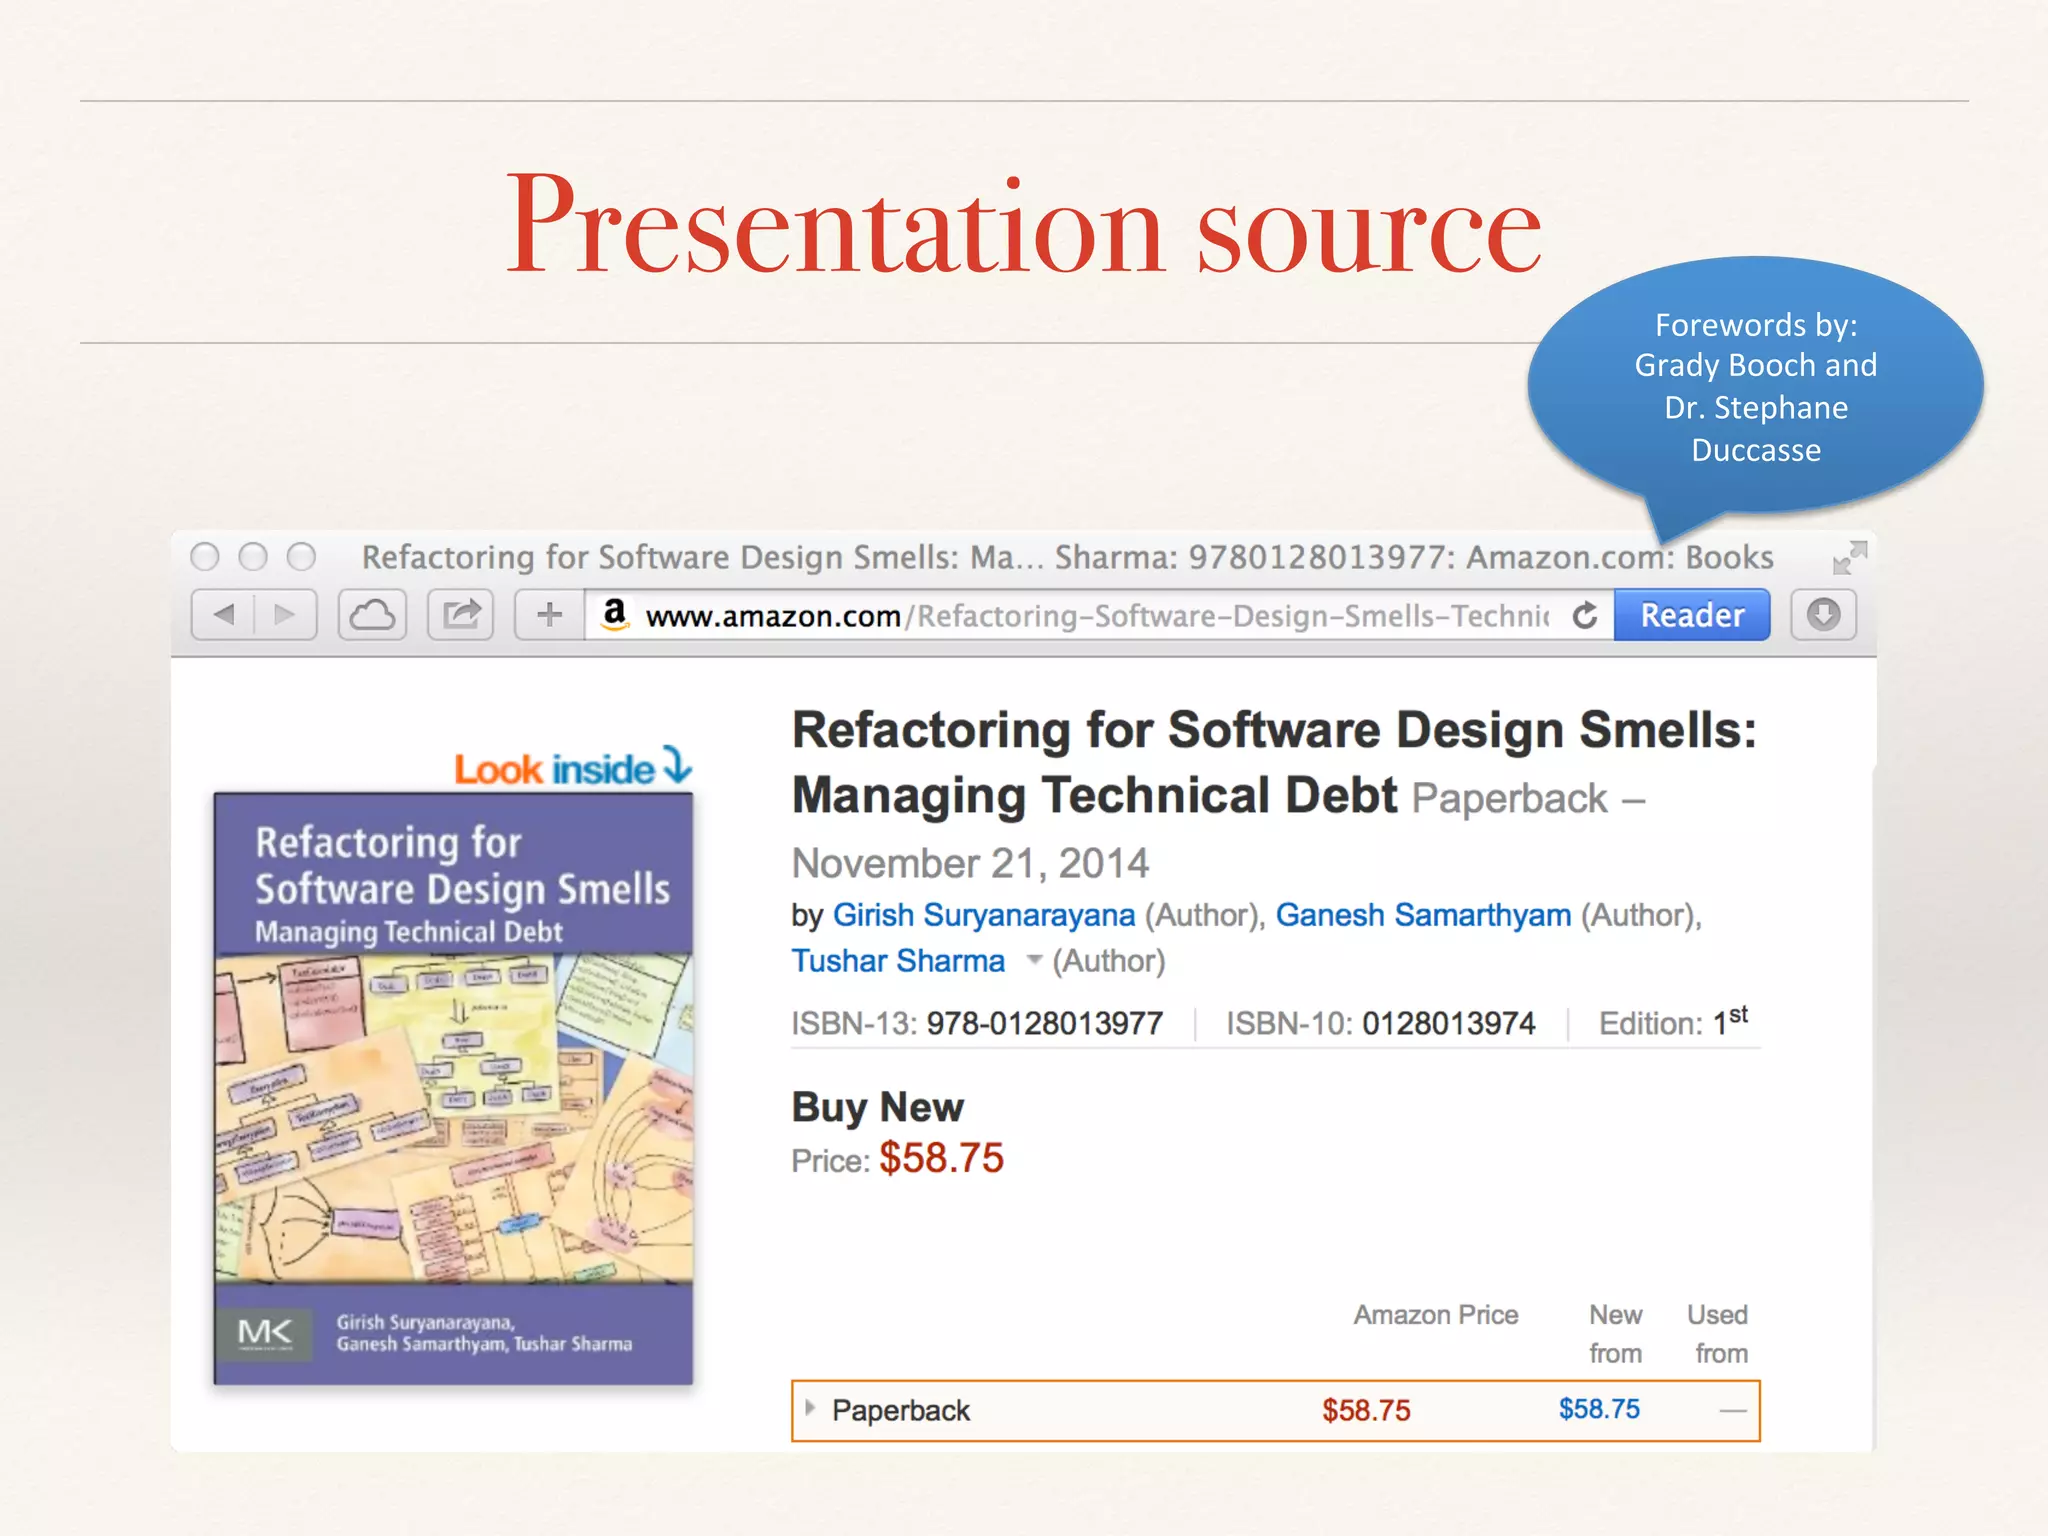Screen dimensions: 2048x1536
Task: Click Look inside above the book cover
Action: pyautogui.click(x=572, y=768)
